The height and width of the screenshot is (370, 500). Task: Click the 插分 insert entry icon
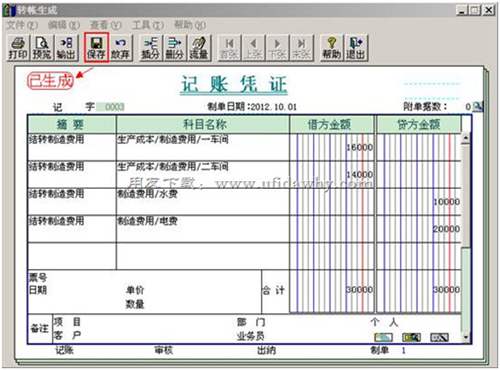tap(150, 48)
